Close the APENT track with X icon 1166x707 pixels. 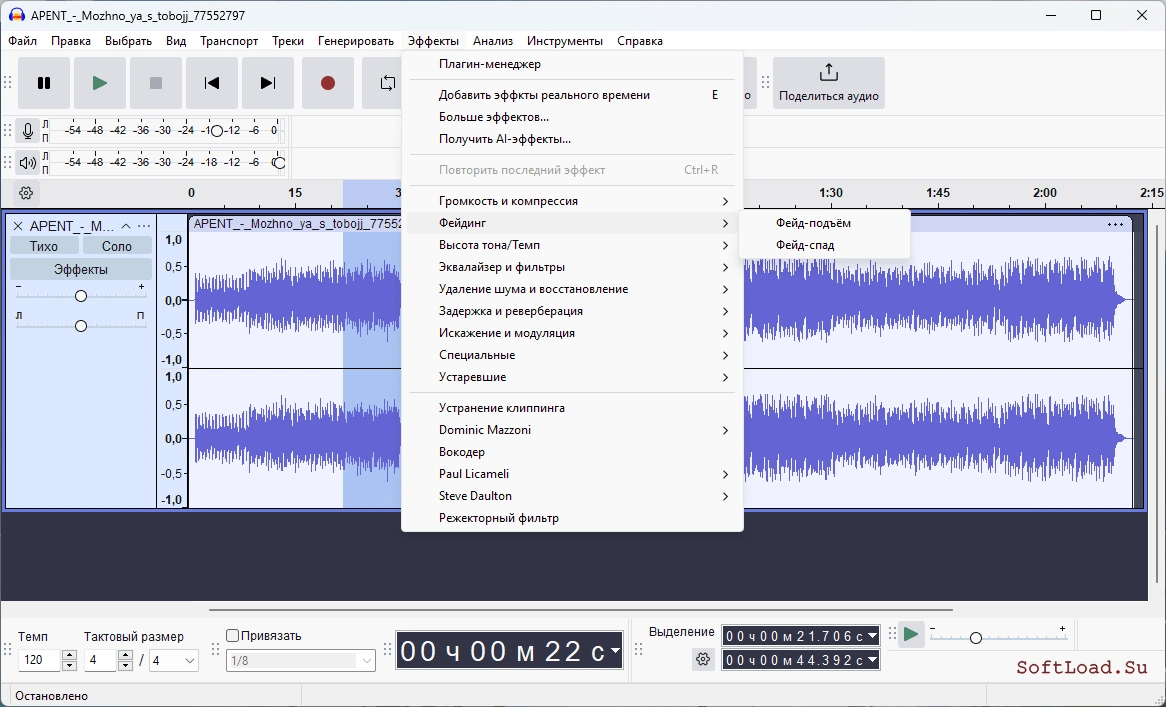click(x=18, y=226)
